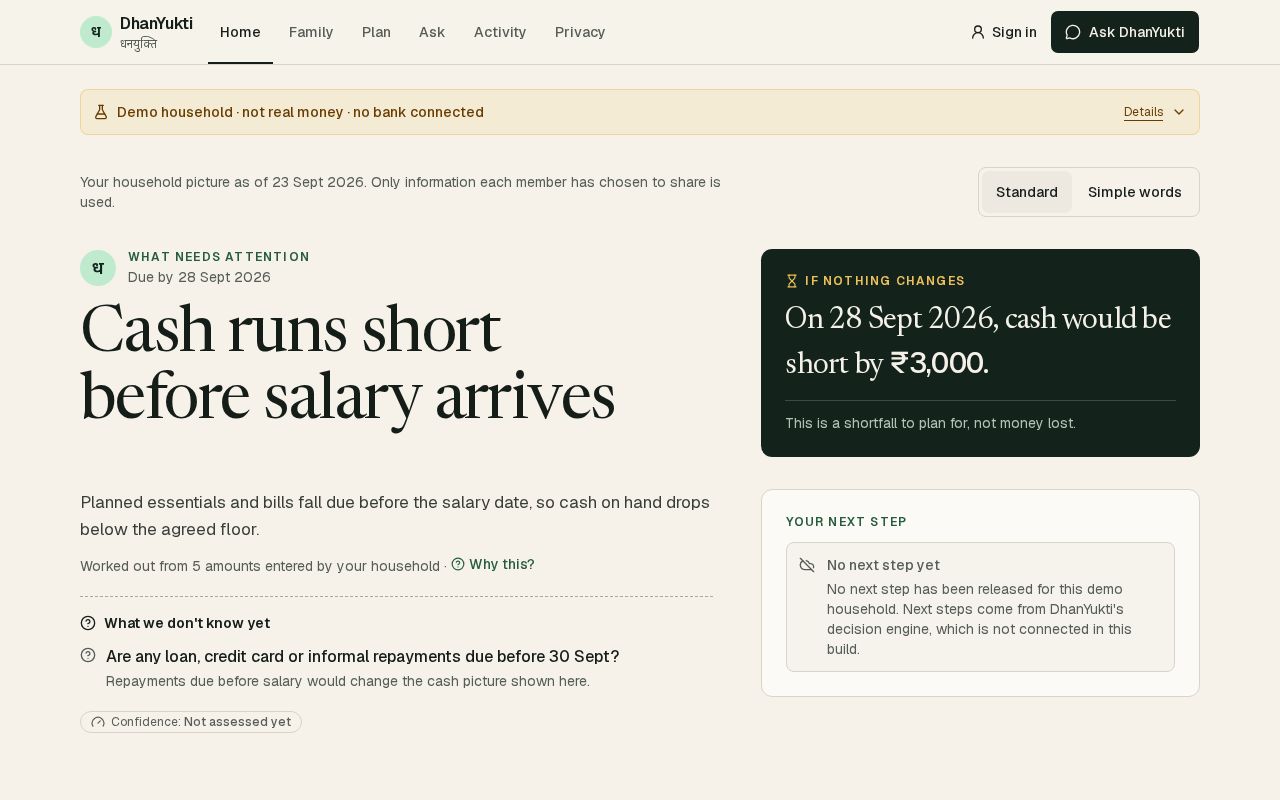Screen dimensions: 1280x800
Task: Click the Details link in demo banner
Action: click(1144, 112)
